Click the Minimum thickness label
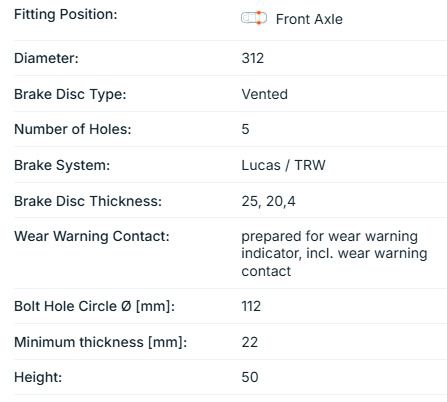Screen dimensions: 447x402 click(x=101, y=342)
